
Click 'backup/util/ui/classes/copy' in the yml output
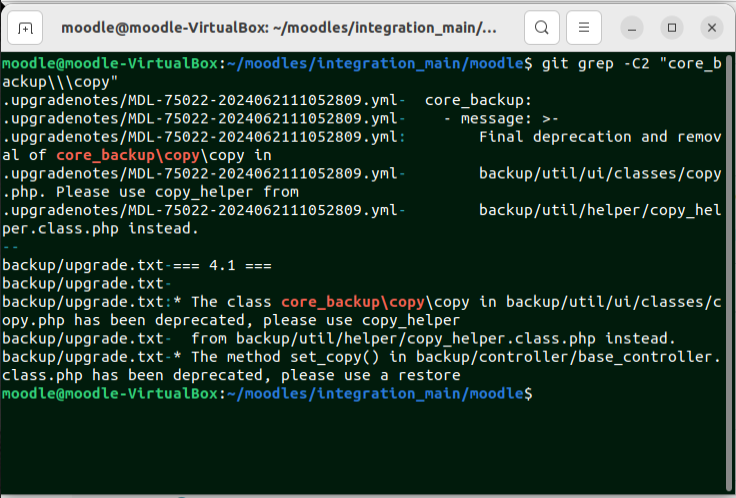(600, 173)
